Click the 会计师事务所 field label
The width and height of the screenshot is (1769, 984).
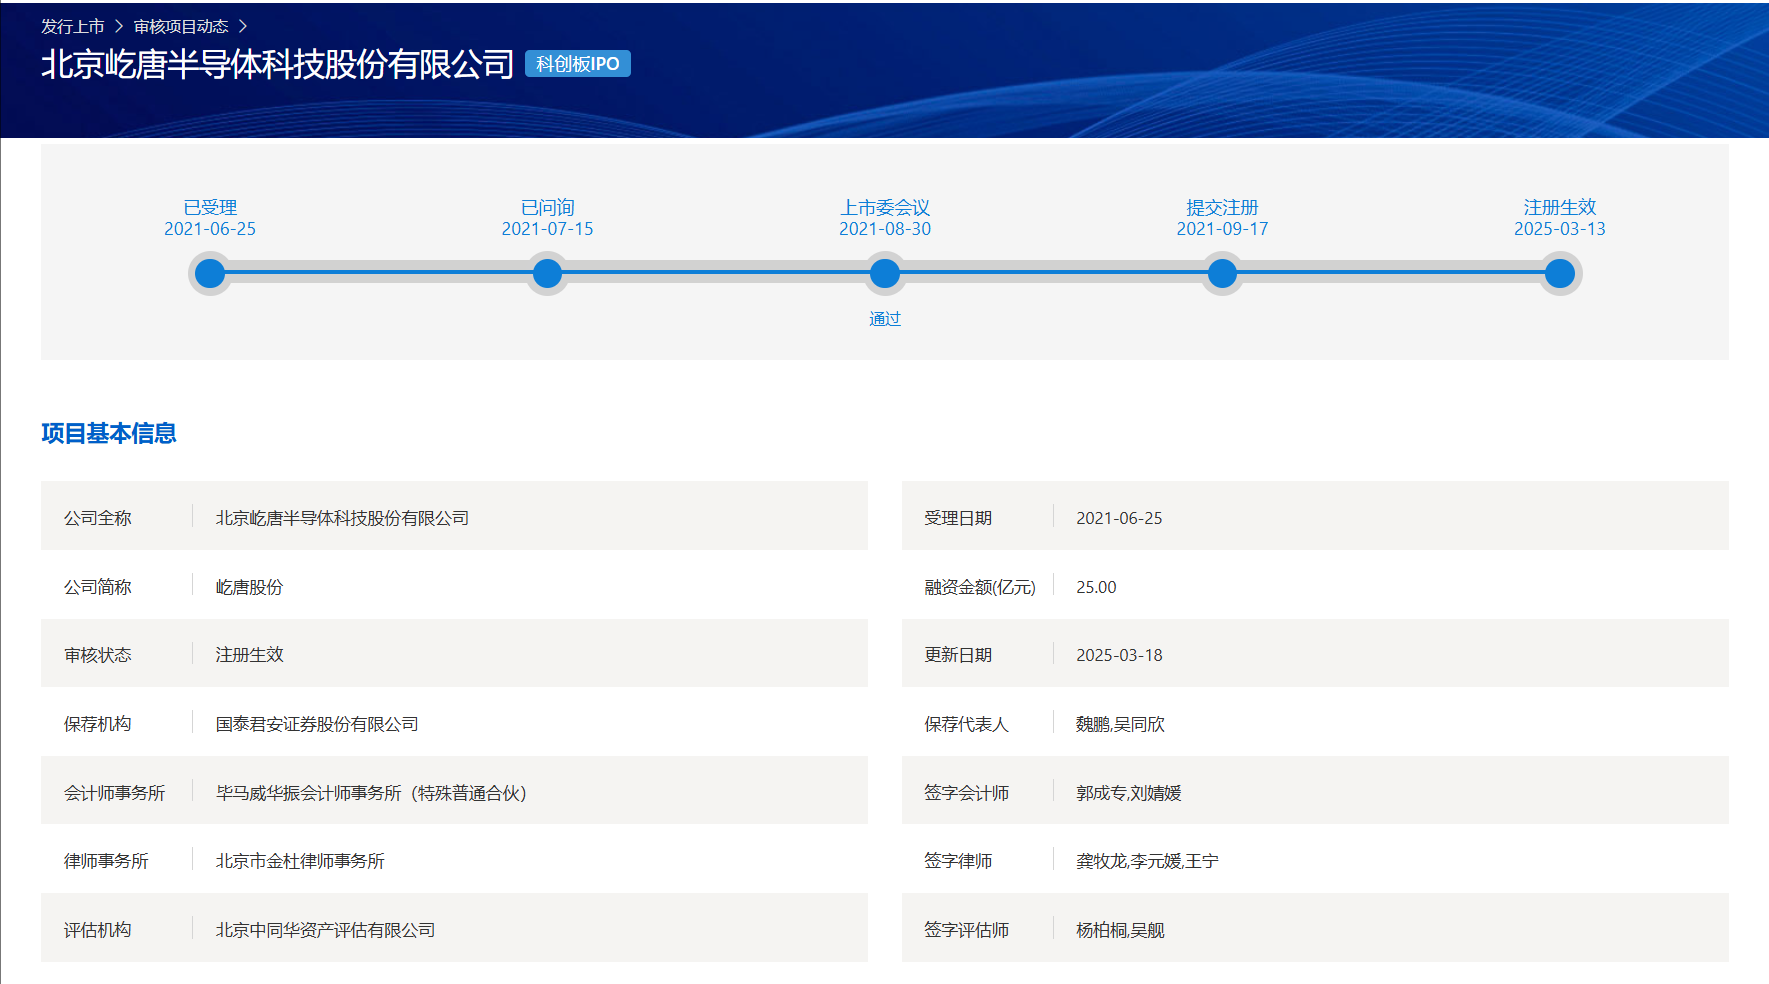tap(114, 793)
